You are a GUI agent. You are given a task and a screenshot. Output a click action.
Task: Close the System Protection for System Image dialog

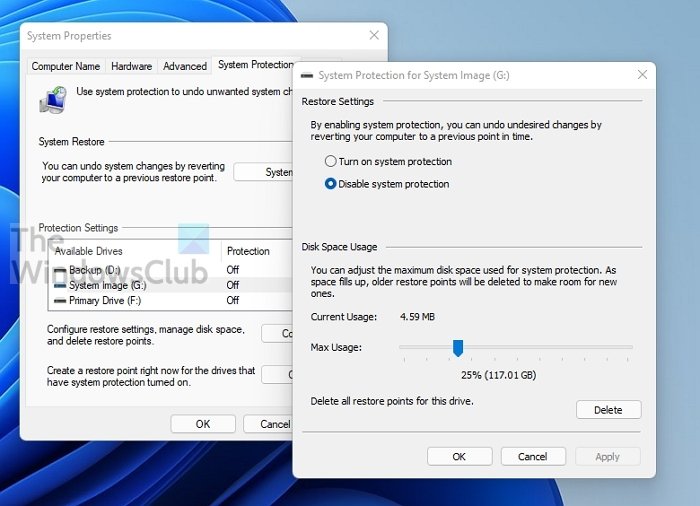[x=642, y=75]
